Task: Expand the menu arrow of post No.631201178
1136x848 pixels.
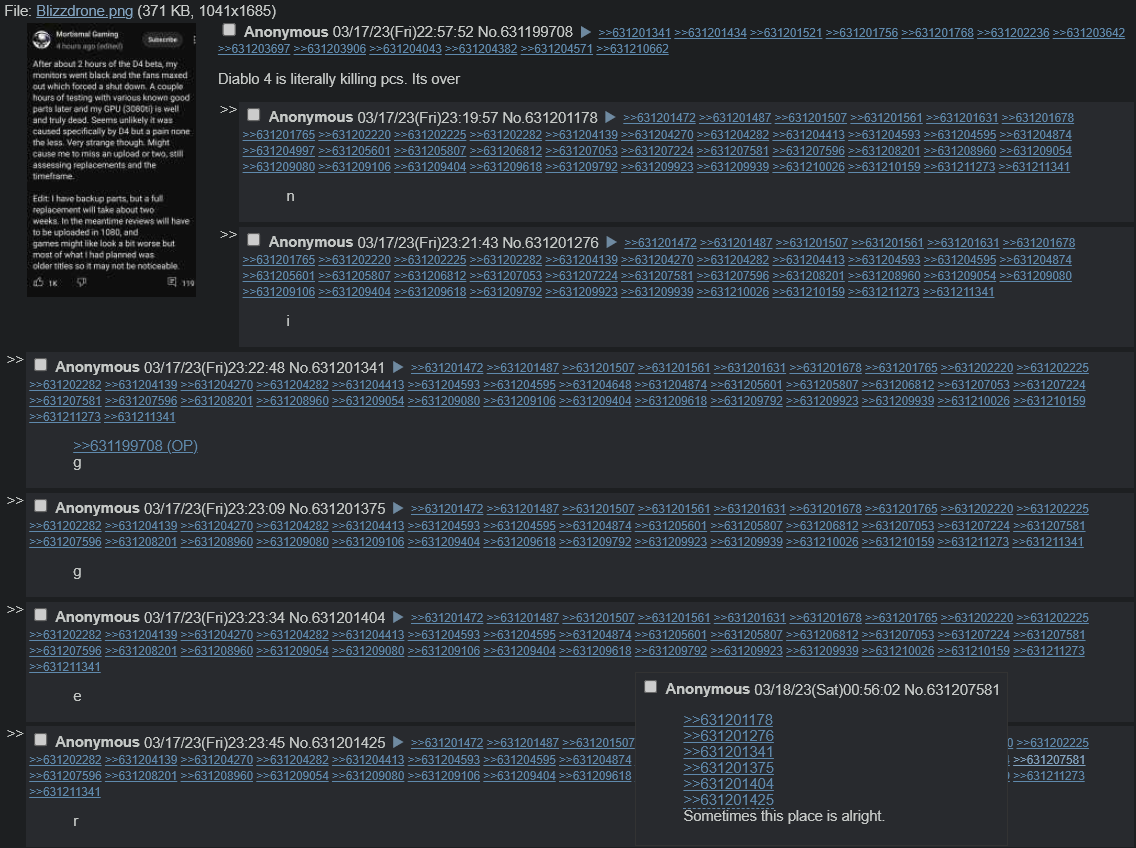Action: click(610, 117)
